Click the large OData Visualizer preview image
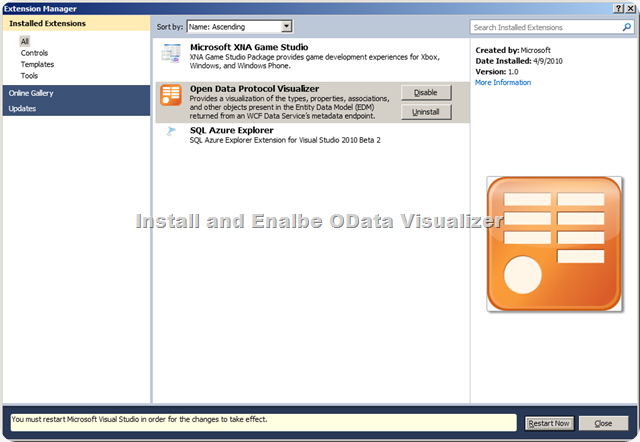The image size is (640, 442). 554,244
